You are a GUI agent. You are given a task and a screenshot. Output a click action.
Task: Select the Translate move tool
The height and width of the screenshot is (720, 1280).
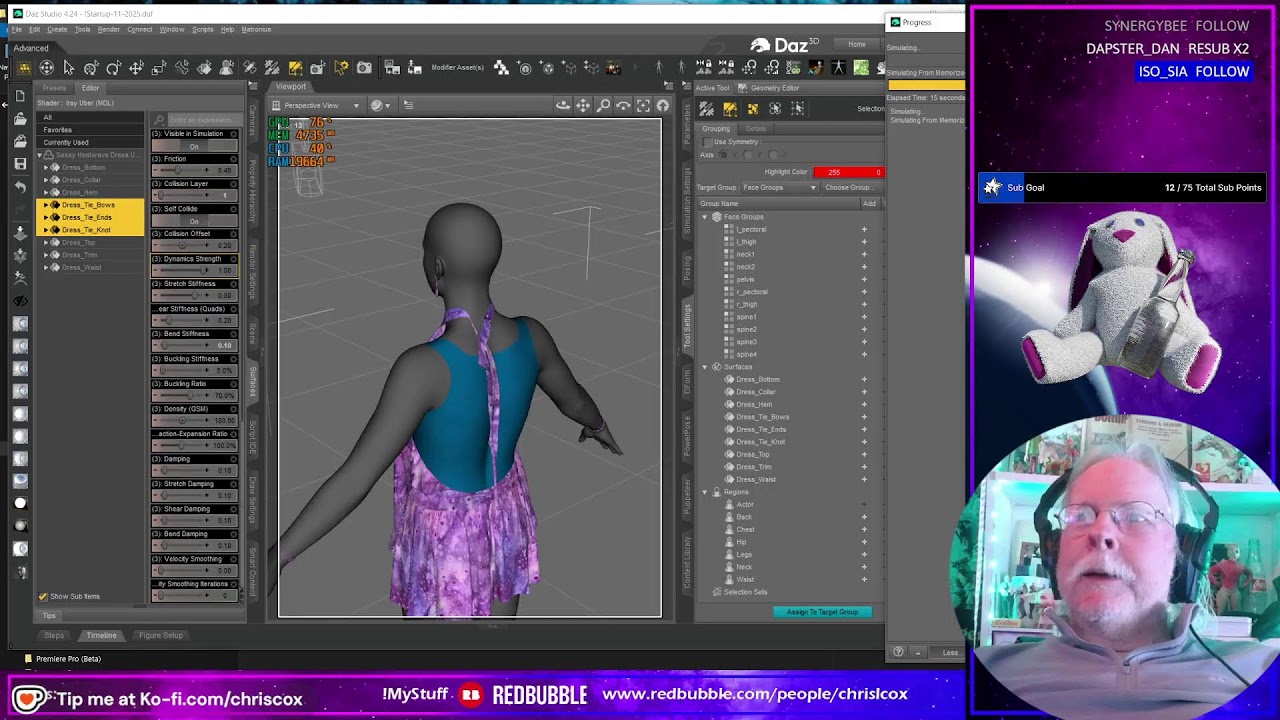point(136,67)
